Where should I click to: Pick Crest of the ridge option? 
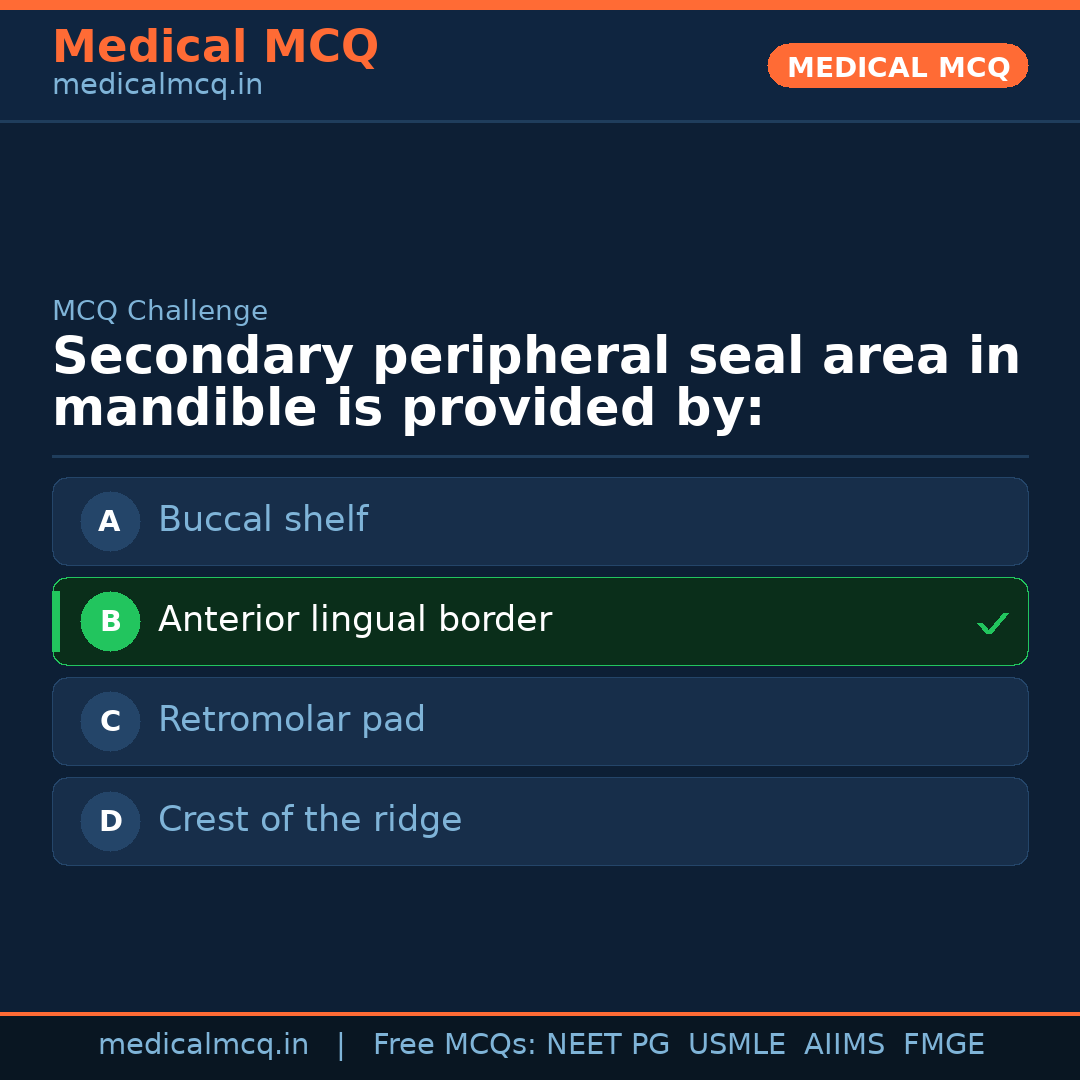[x=540, y=821]
